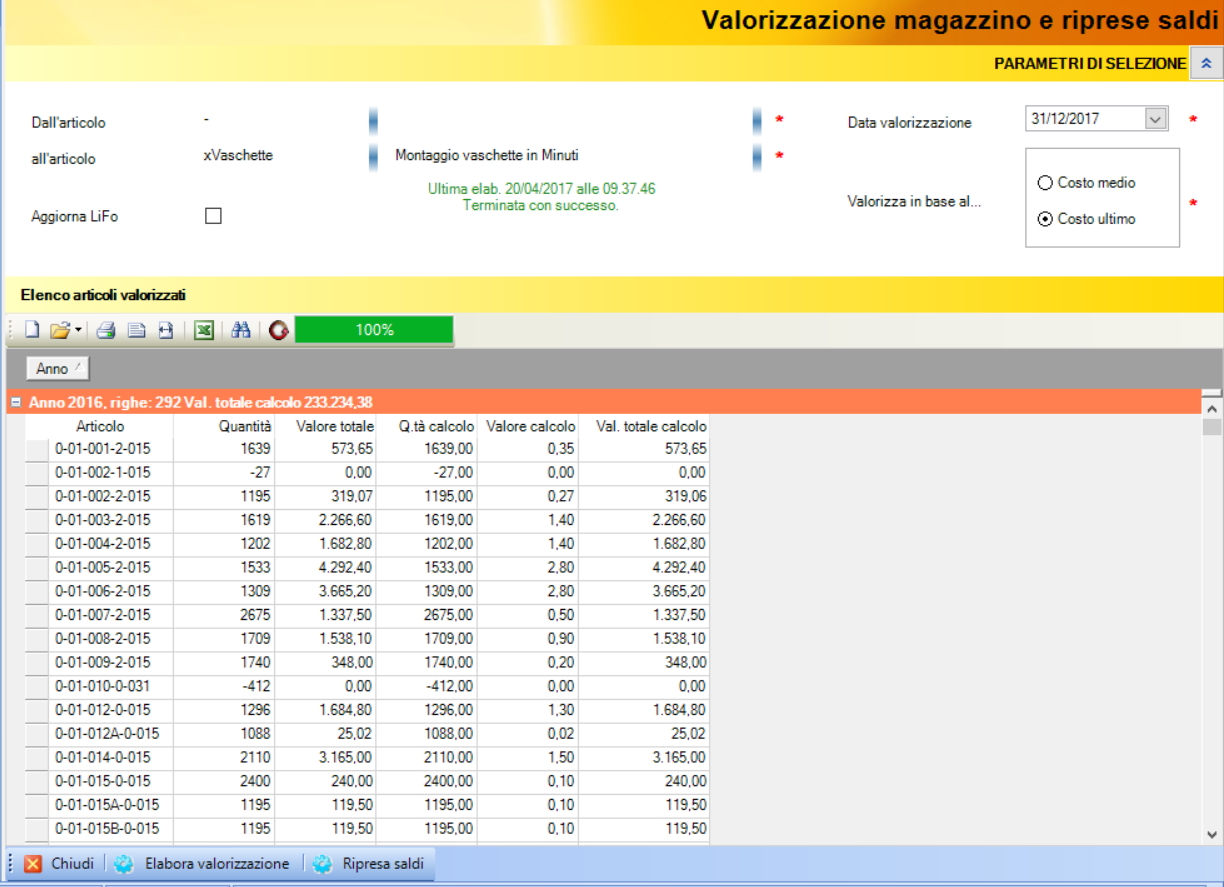Viewport: 1224px width, 887px height.
Task: Collapse the Anno 2016 group row
Action: coord(15,402)
